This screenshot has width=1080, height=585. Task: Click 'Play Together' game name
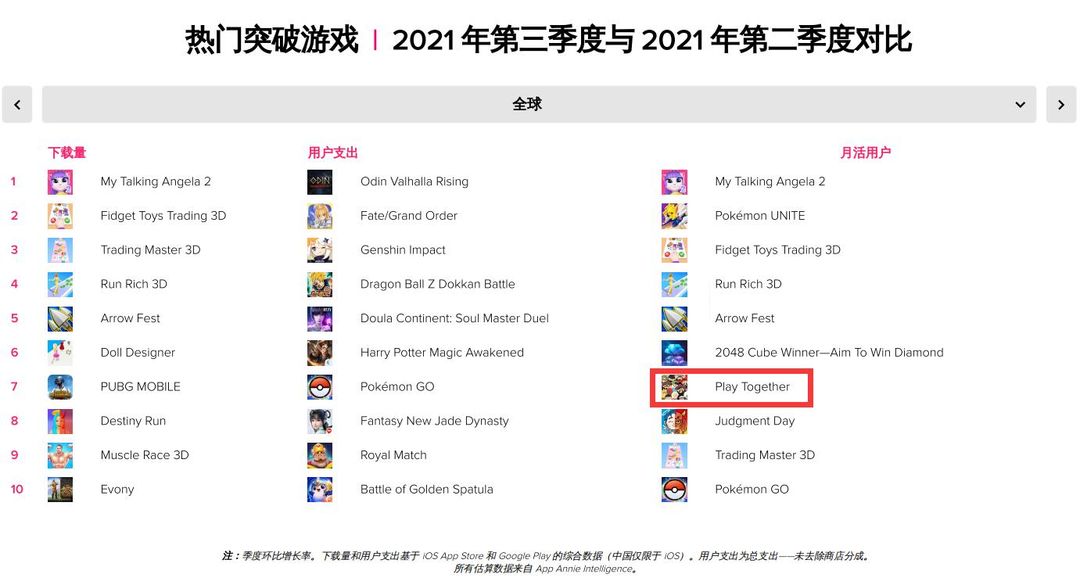coord(752,387)
